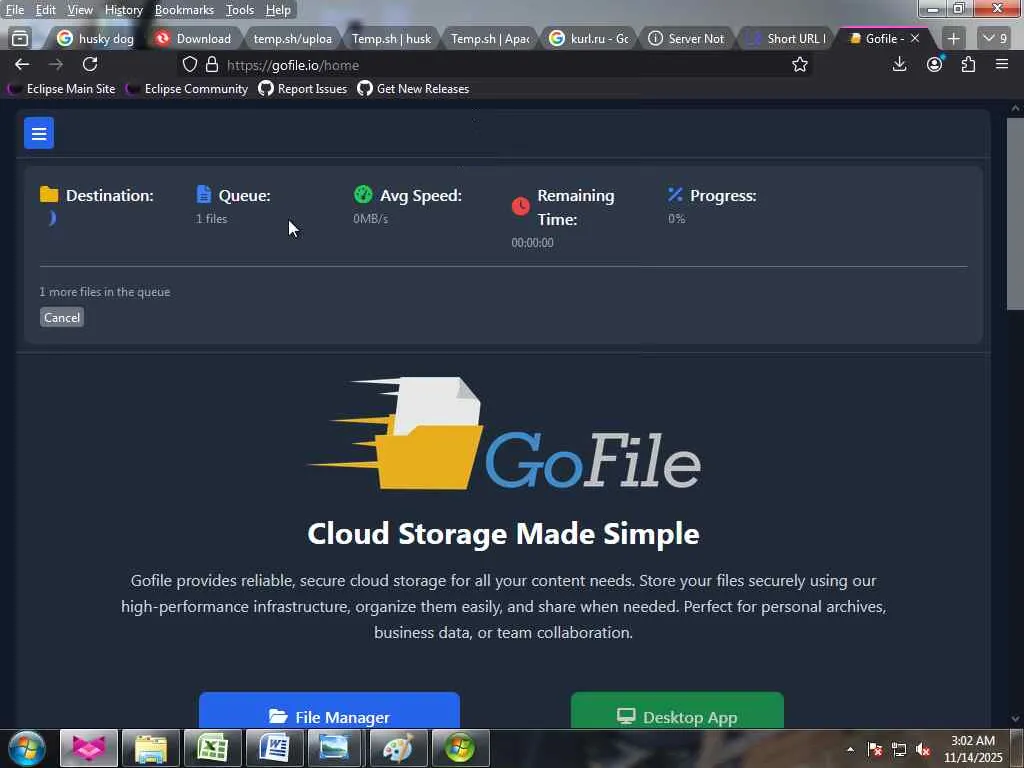Click the '1 more files in the queue' text
1024x768 pixels.
pyautogui.click(x=104, y=292)
